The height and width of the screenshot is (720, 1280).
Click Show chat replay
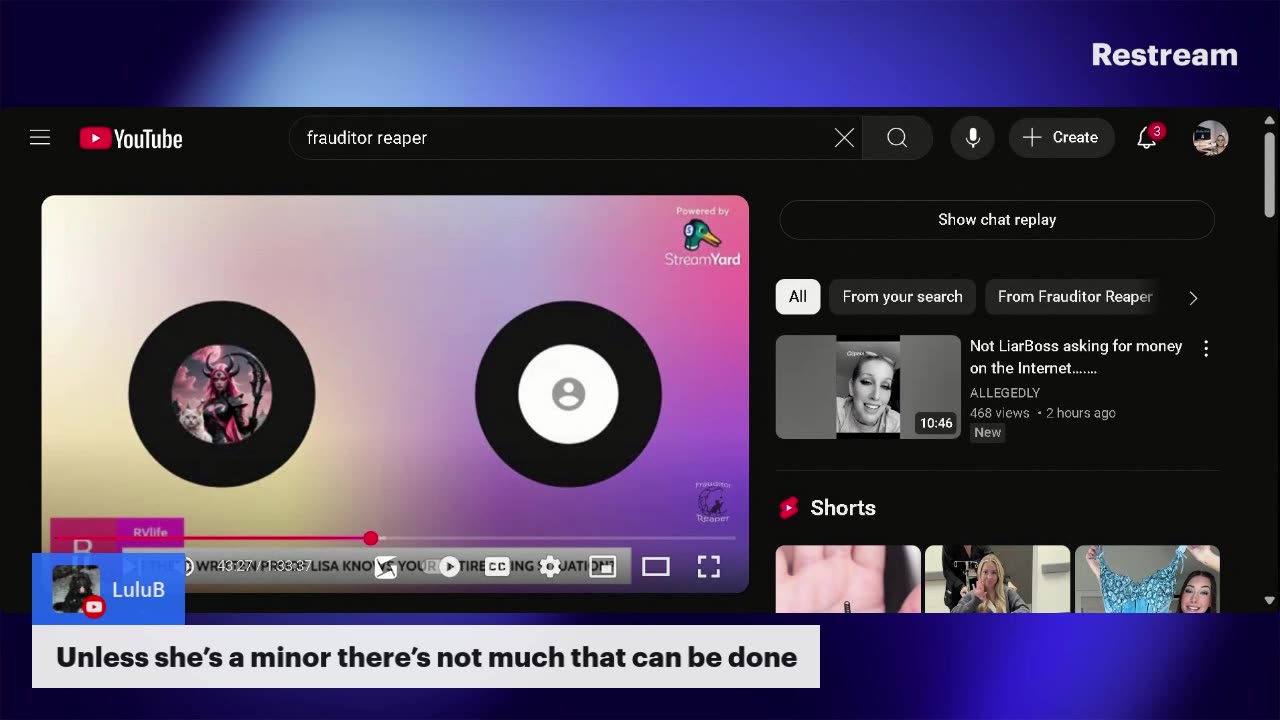(x=997, y=220)
